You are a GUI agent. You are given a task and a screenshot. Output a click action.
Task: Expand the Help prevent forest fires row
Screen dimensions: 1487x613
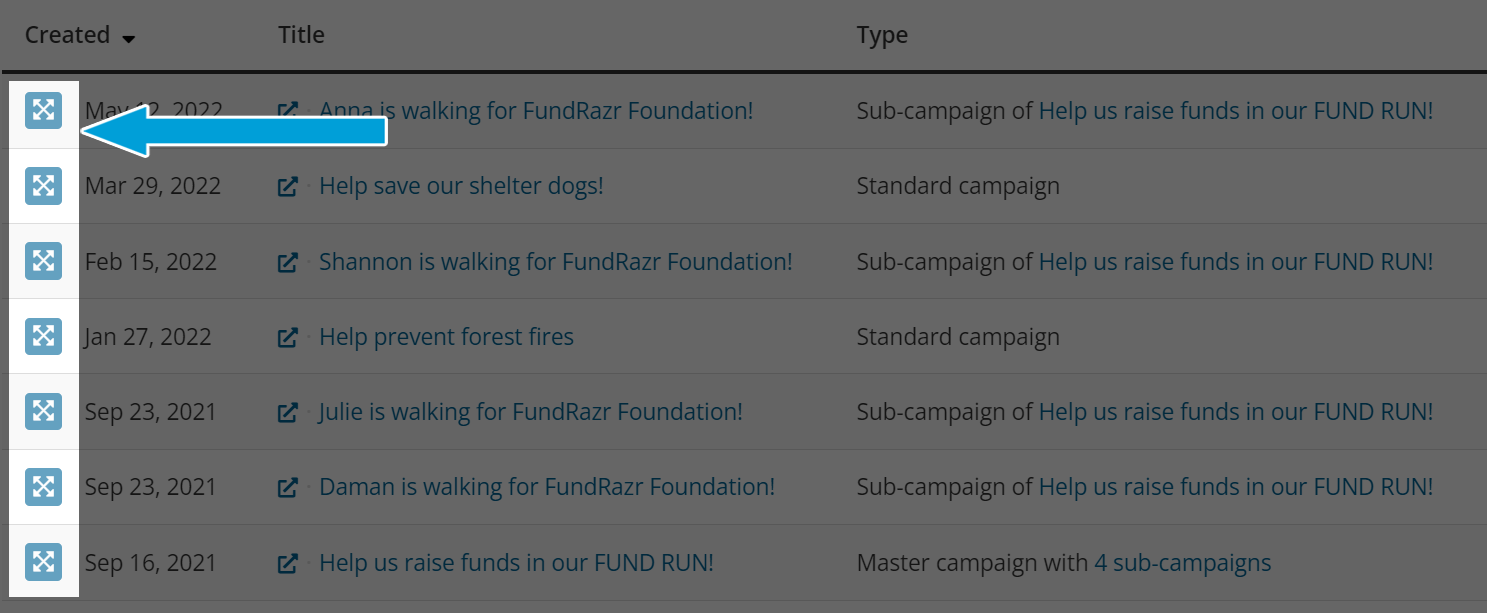tap(43, 336)
